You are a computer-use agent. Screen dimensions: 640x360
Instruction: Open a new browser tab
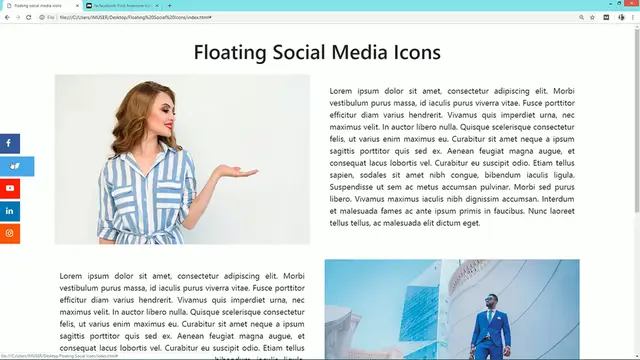169,6
